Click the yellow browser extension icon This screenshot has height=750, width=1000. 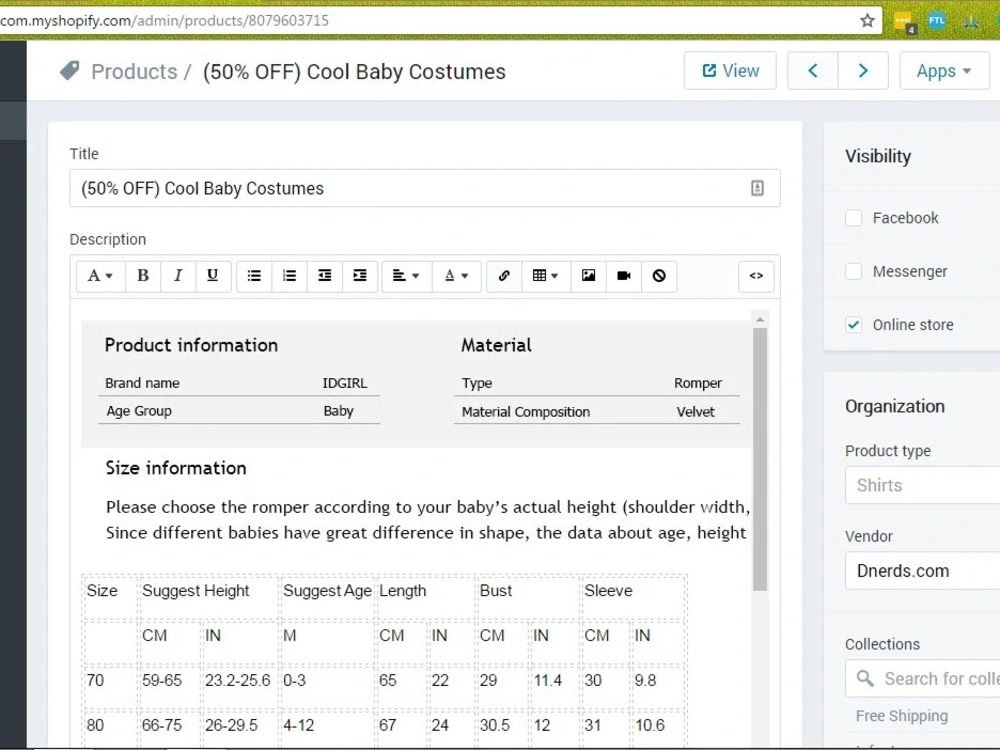pyautogui.click(x=904, y=22)
